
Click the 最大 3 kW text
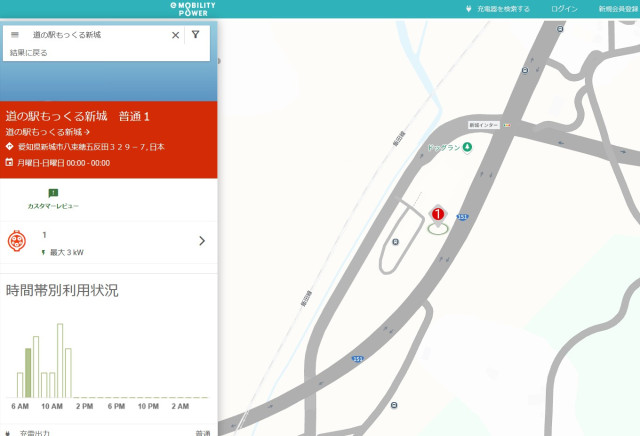click(x=67, y=252)
